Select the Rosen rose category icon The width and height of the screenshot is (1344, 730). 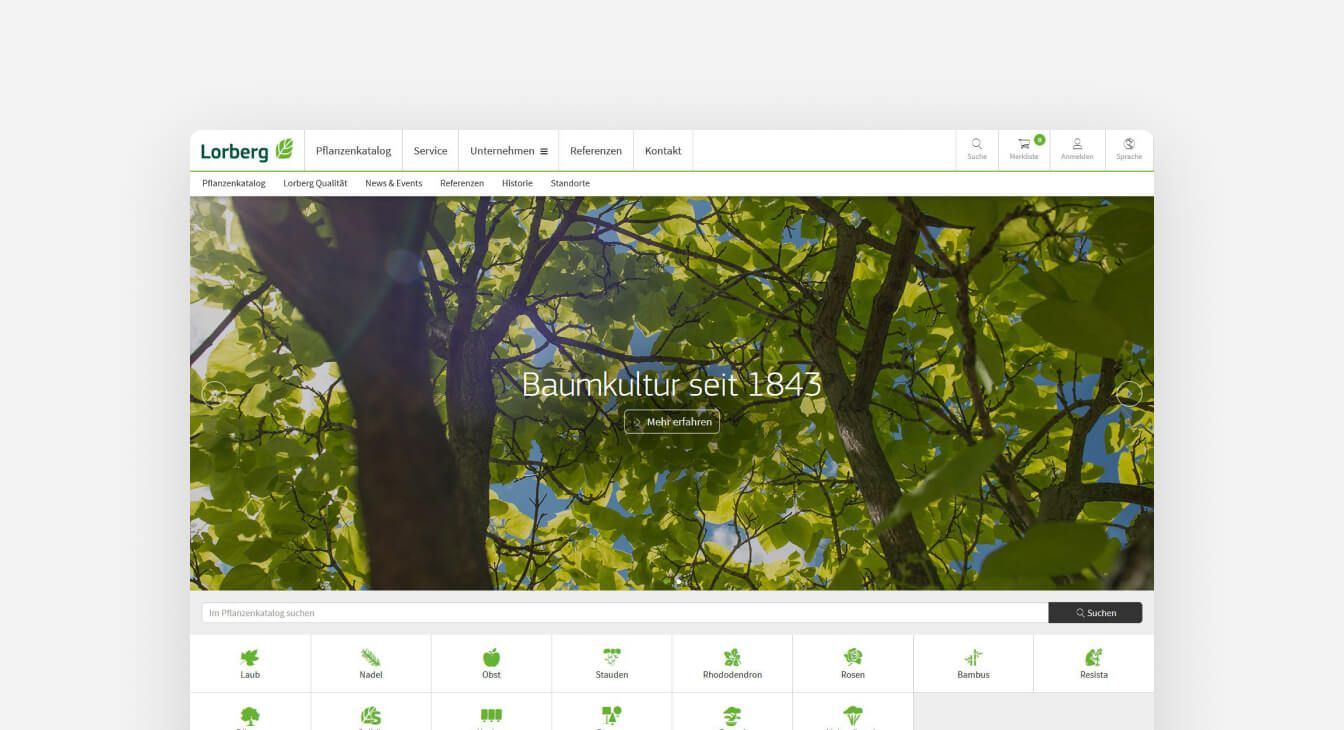click(853, 657)
